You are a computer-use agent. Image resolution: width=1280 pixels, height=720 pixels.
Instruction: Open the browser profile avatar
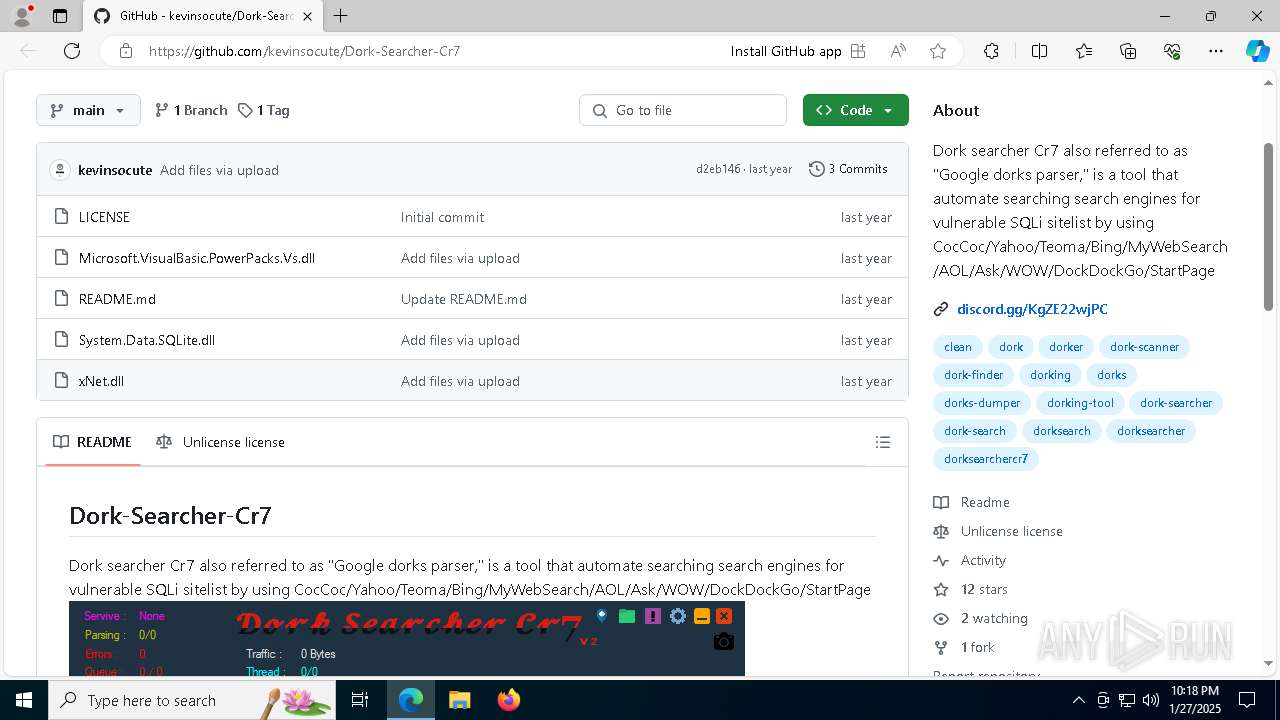22,16
